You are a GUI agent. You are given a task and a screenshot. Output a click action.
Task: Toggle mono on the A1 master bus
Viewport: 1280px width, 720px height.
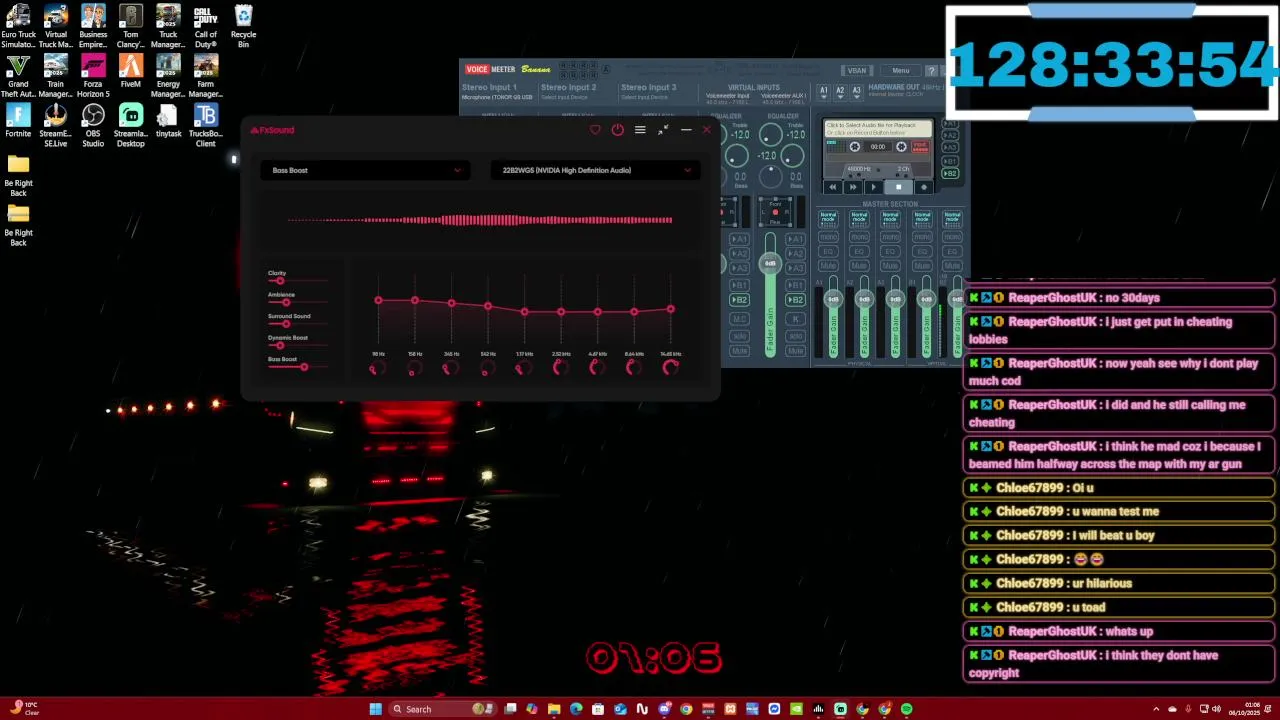(x=828, y=236)
